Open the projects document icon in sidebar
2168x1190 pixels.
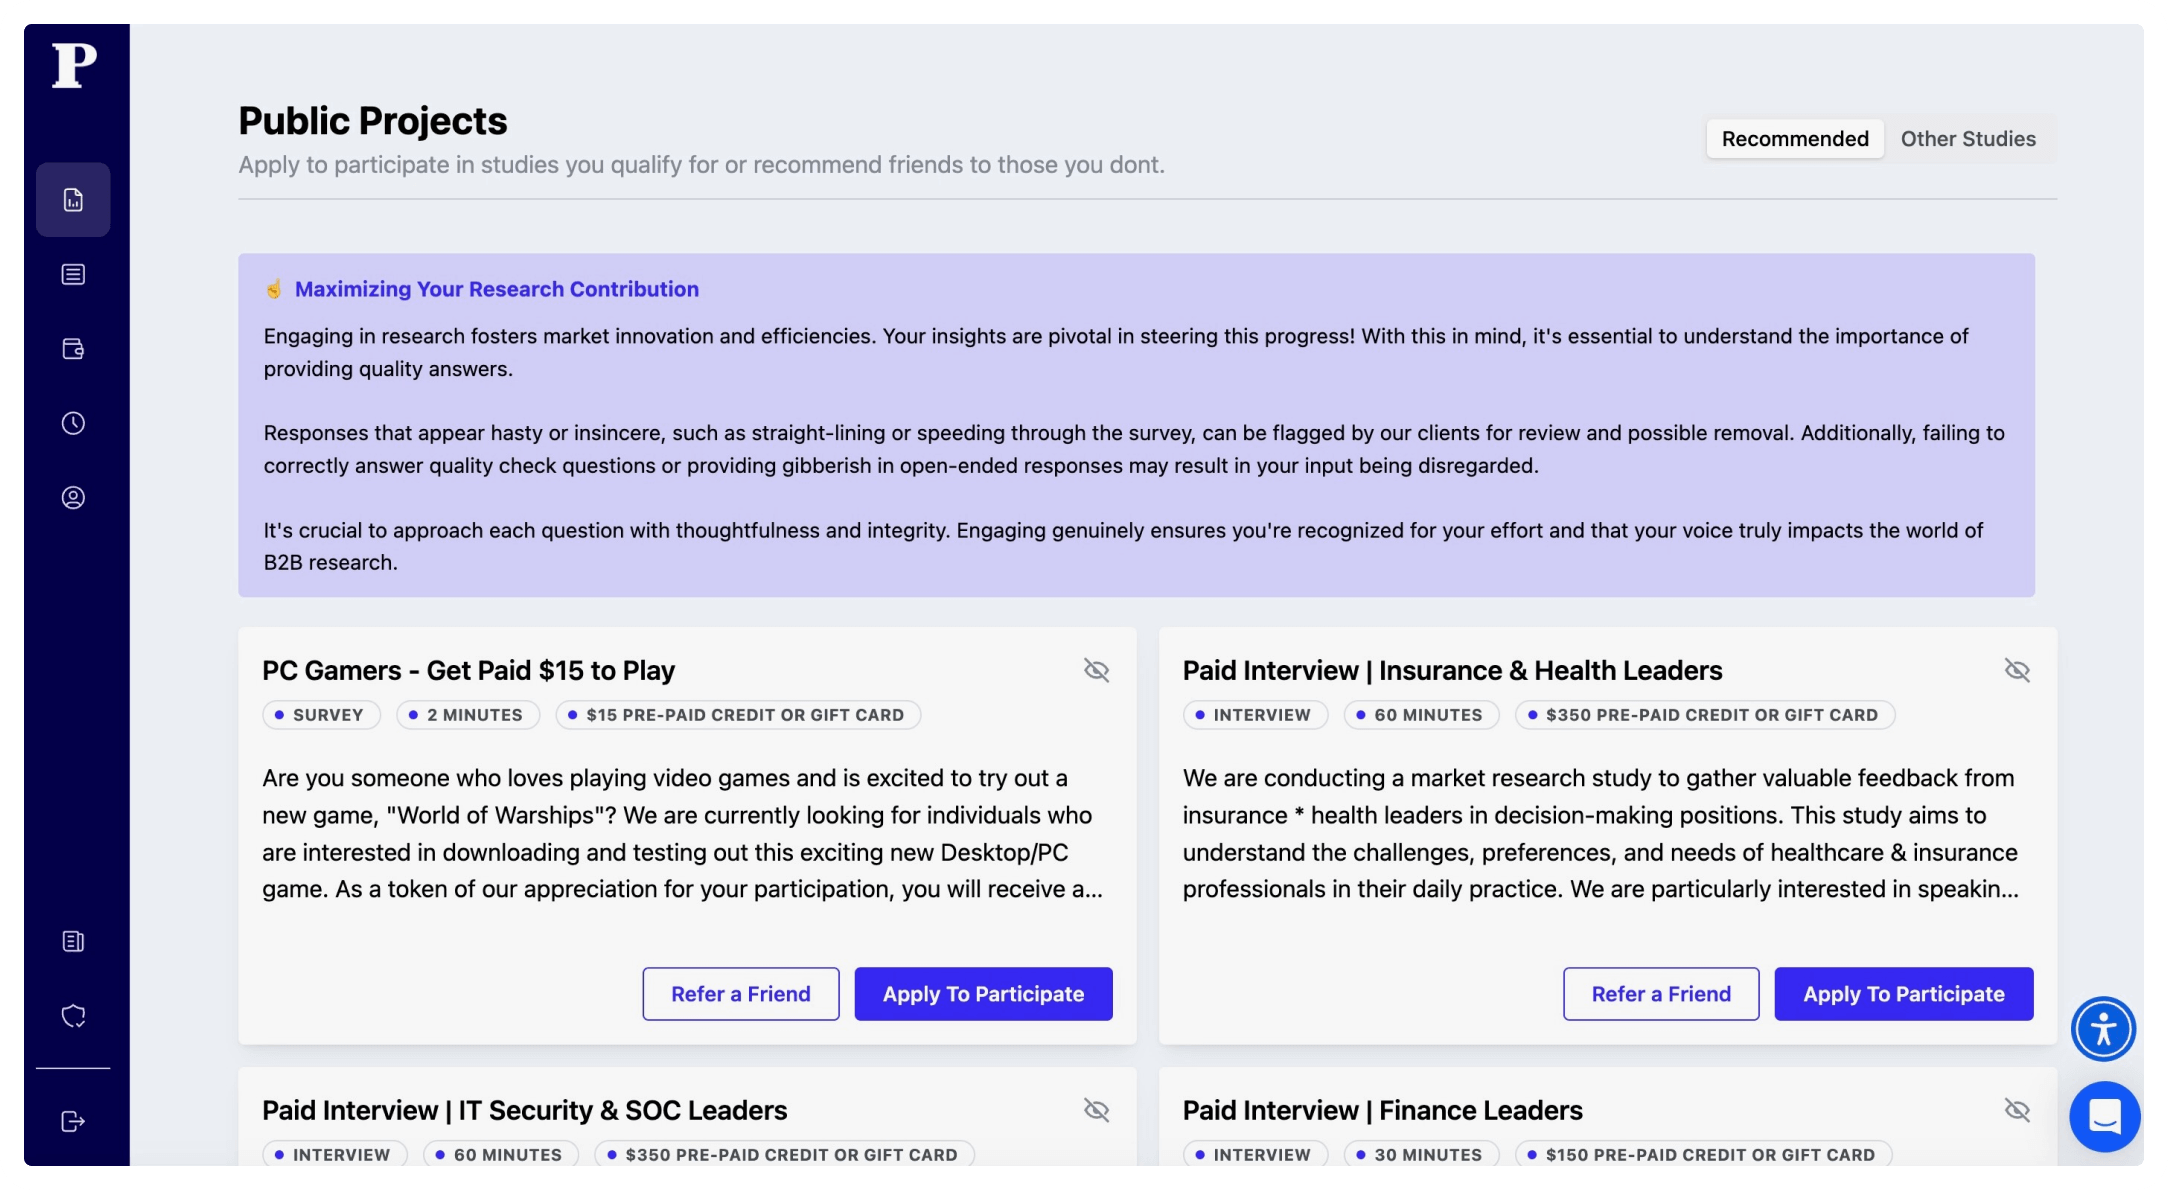click(73, 200)
